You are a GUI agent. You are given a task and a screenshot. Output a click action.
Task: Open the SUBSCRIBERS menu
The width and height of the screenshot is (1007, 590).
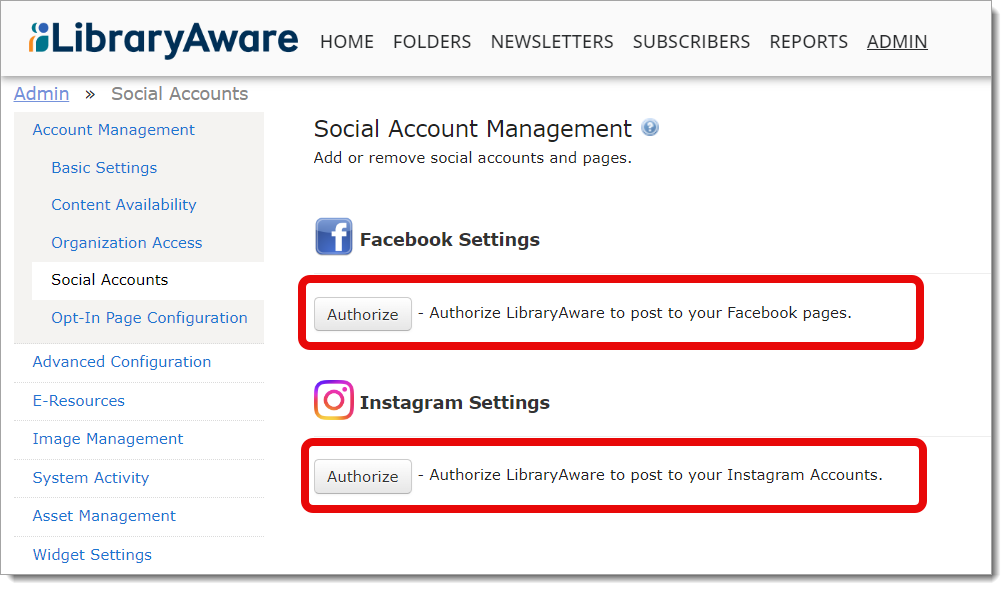(x=691, y=42)
